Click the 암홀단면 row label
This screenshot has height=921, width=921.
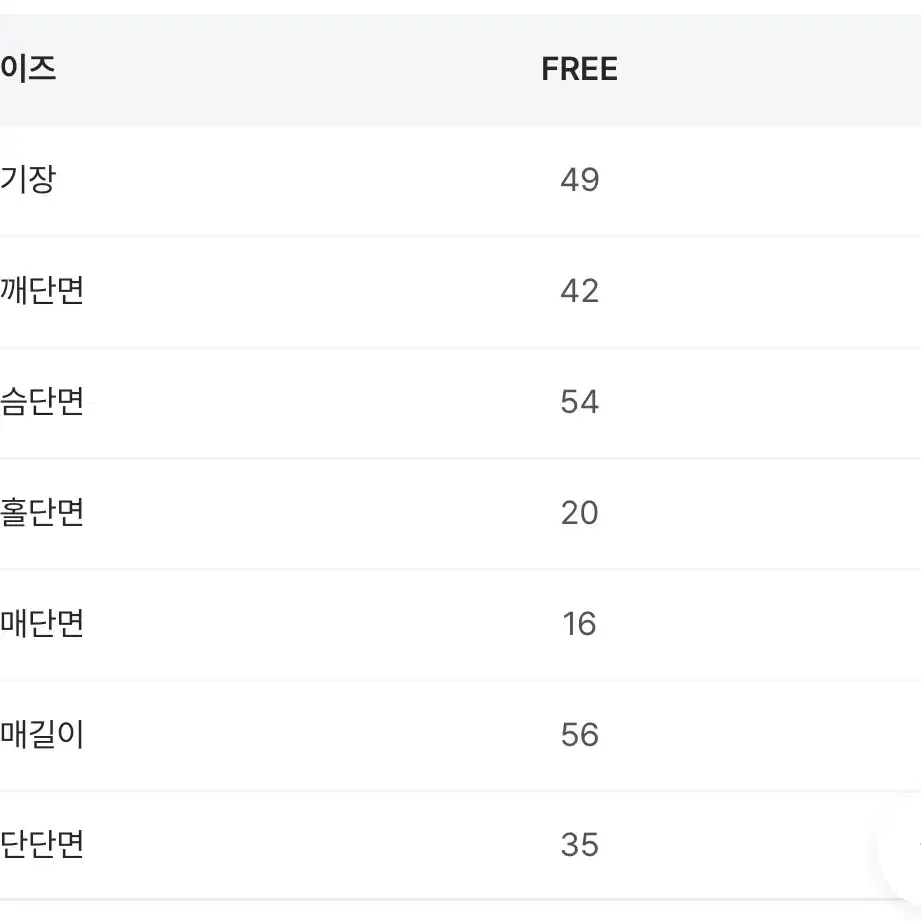click(42, 512)
